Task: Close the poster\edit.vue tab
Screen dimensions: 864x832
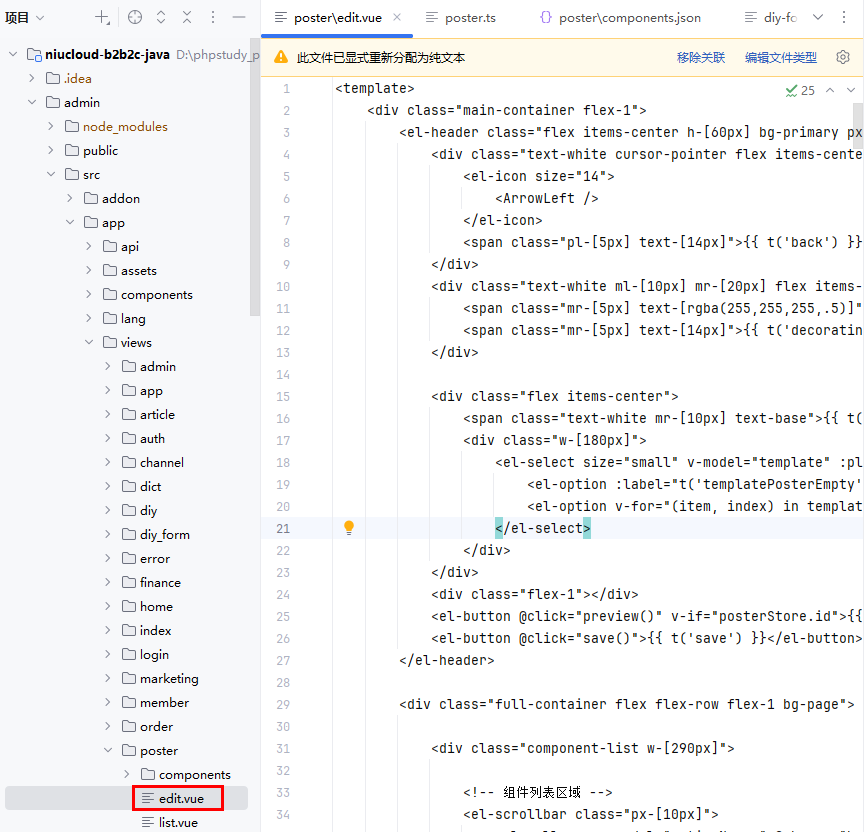Action: 397,18
